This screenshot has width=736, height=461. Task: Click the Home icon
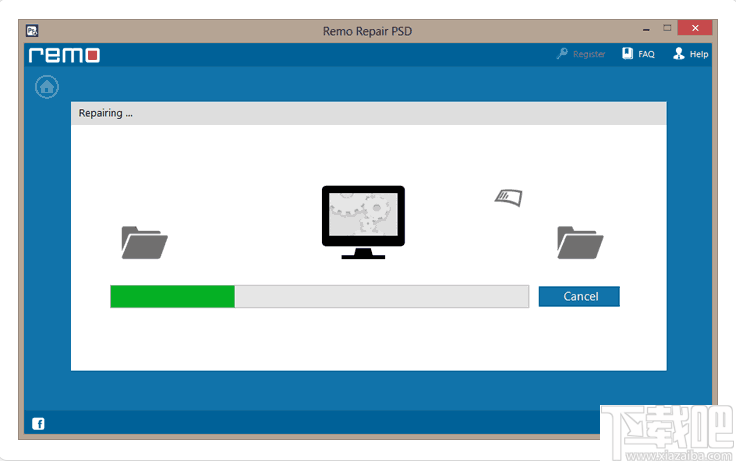point(46,87)
